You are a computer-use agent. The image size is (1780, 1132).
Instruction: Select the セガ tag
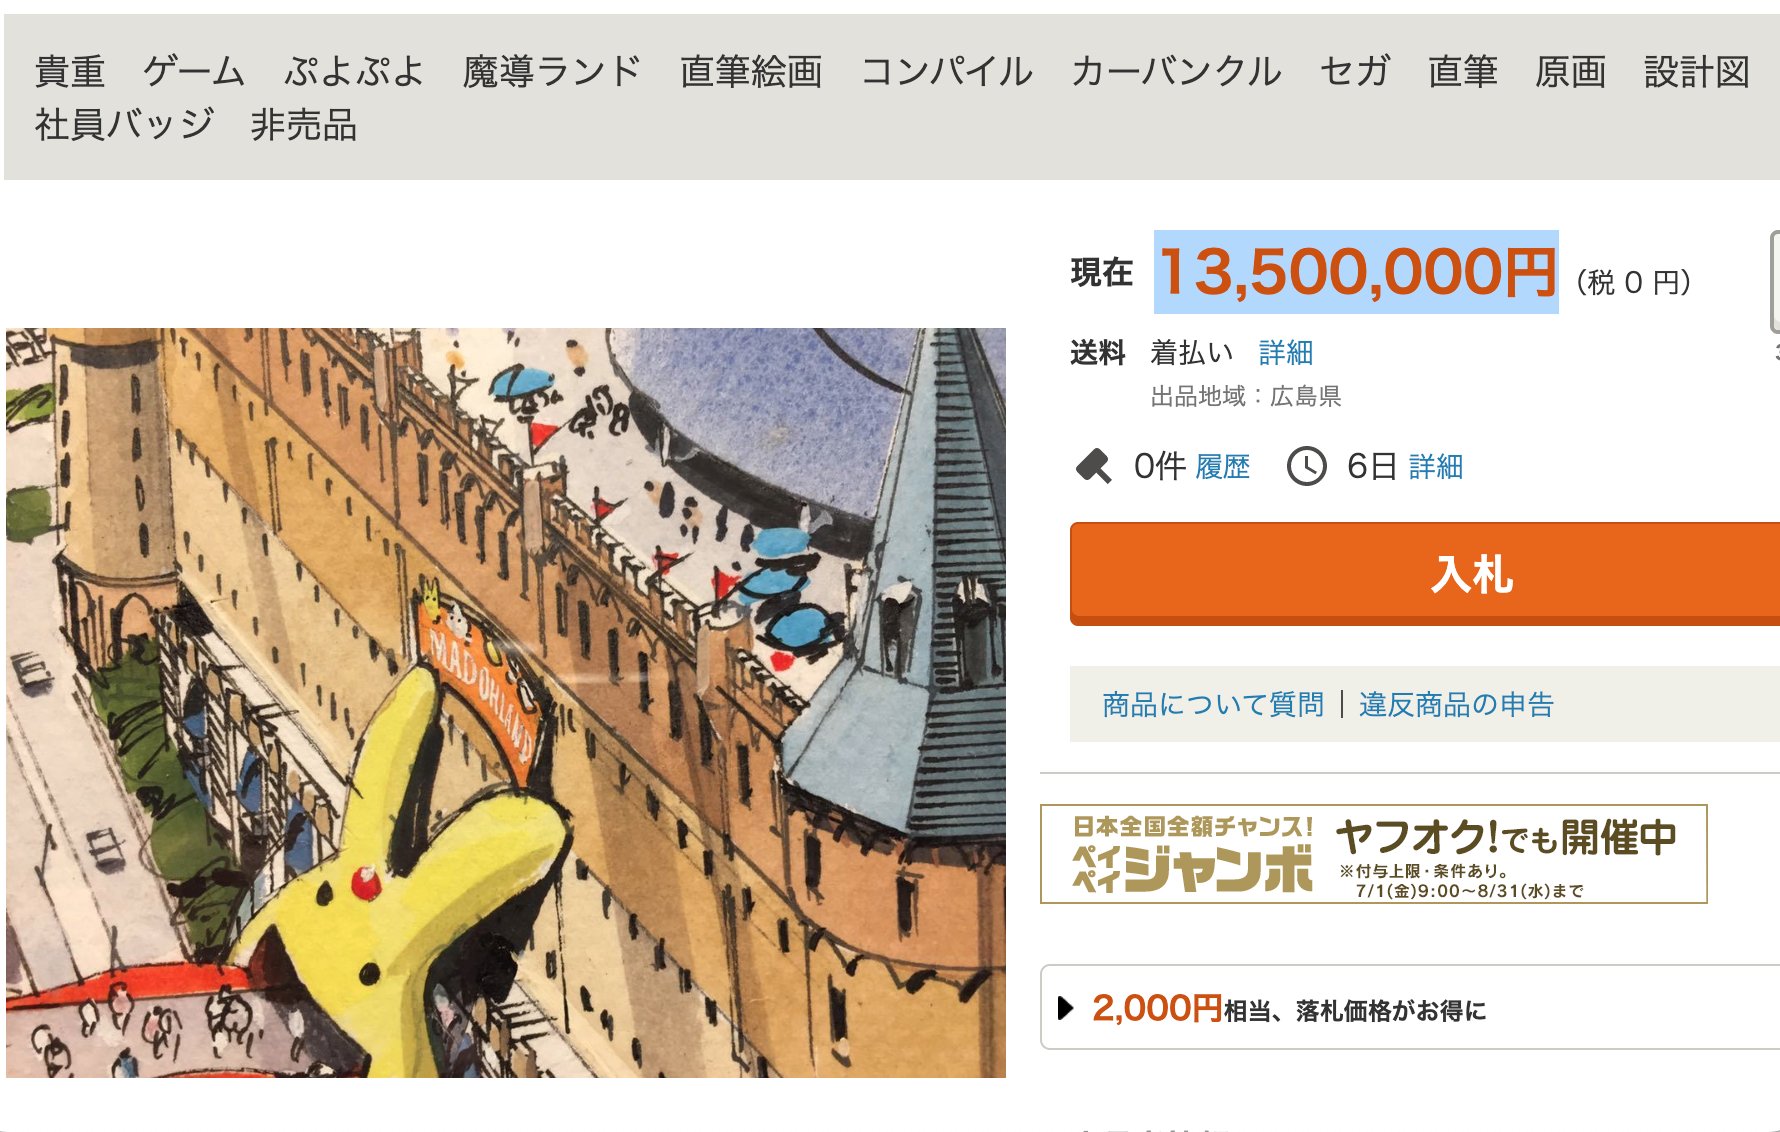pos(1355,71)
